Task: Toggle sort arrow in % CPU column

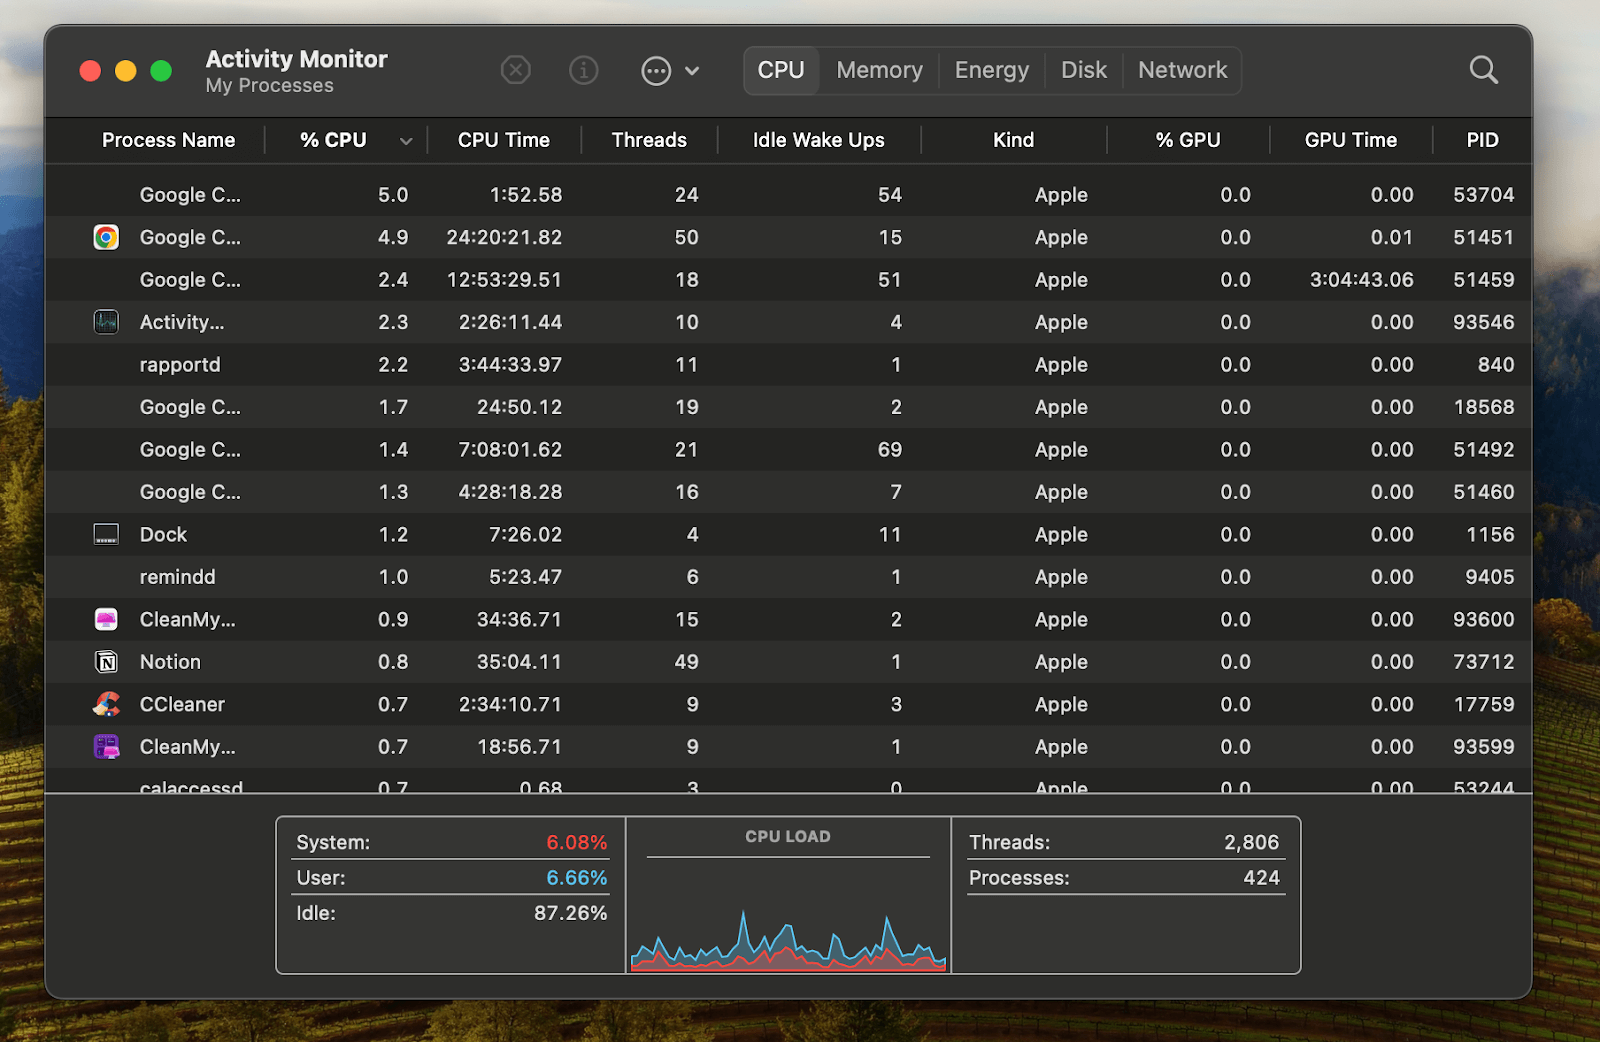Action: (405, 141)
